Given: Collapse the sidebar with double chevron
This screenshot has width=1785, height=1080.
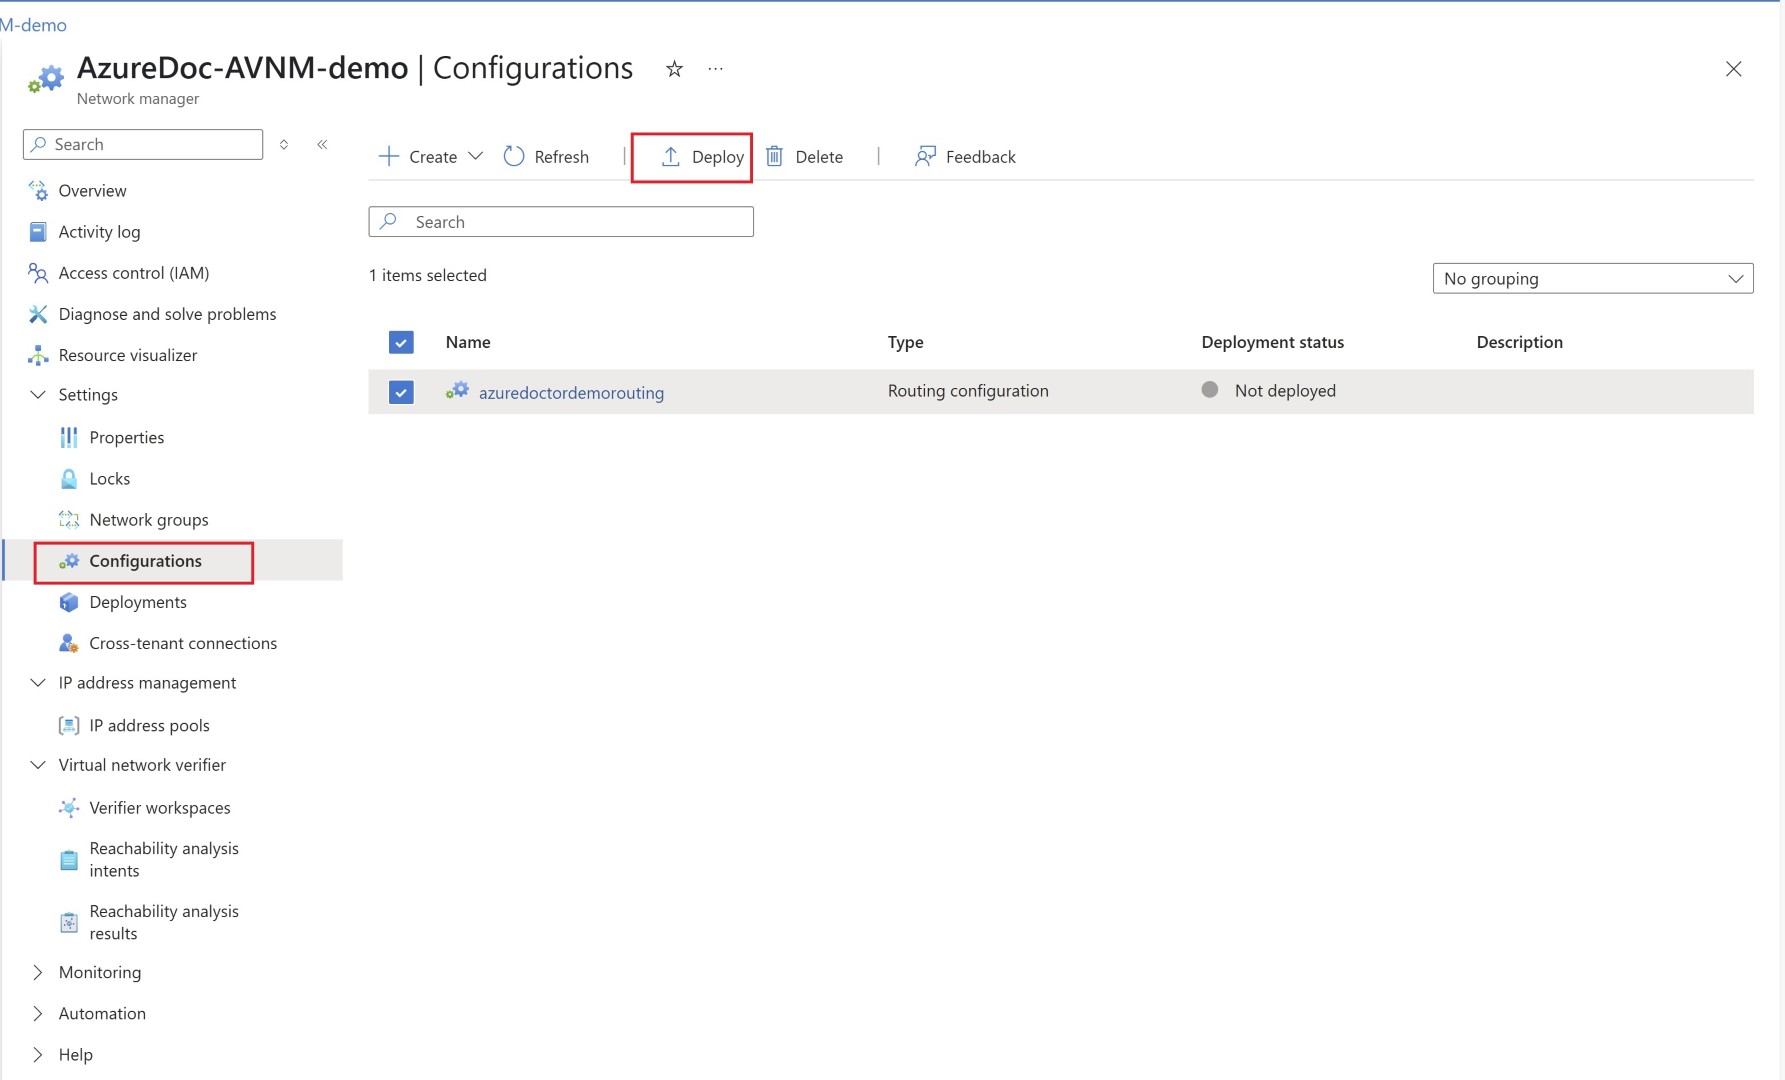Looking at the screenshot, I should coord(322,144).
